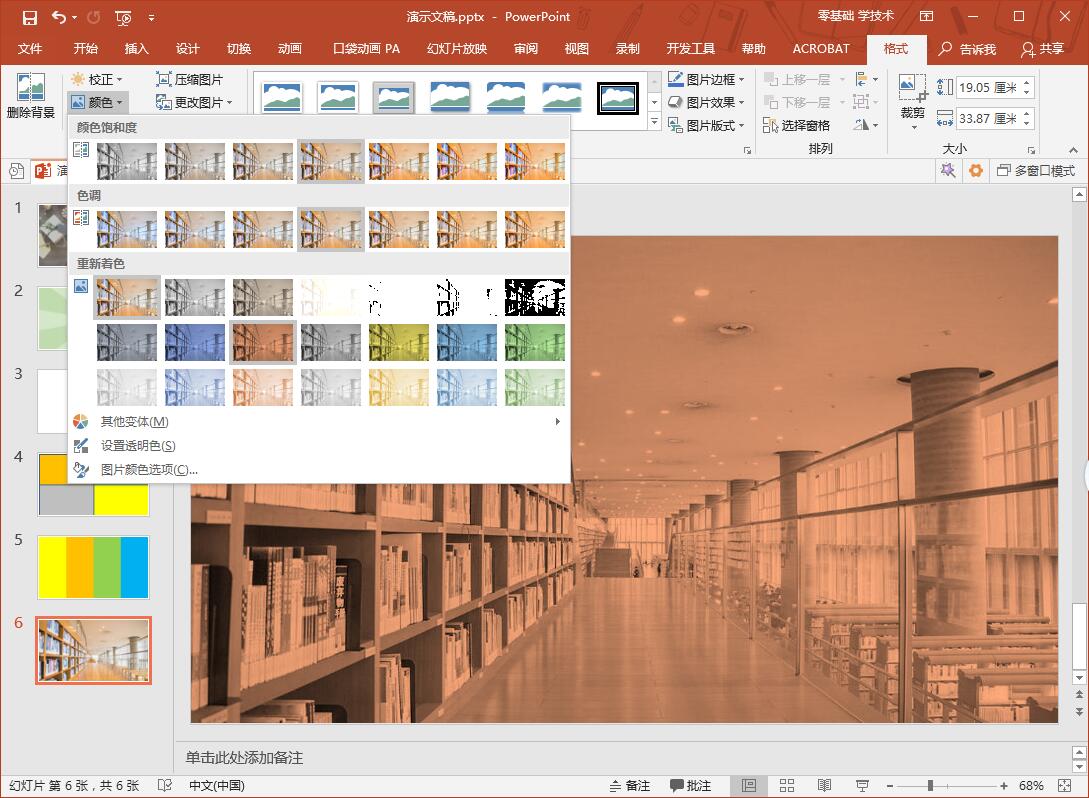This screenshot has width=1089, height=798.
Task: Click the Save icon in quick access toolbar
Action: (x=29, y=17)
